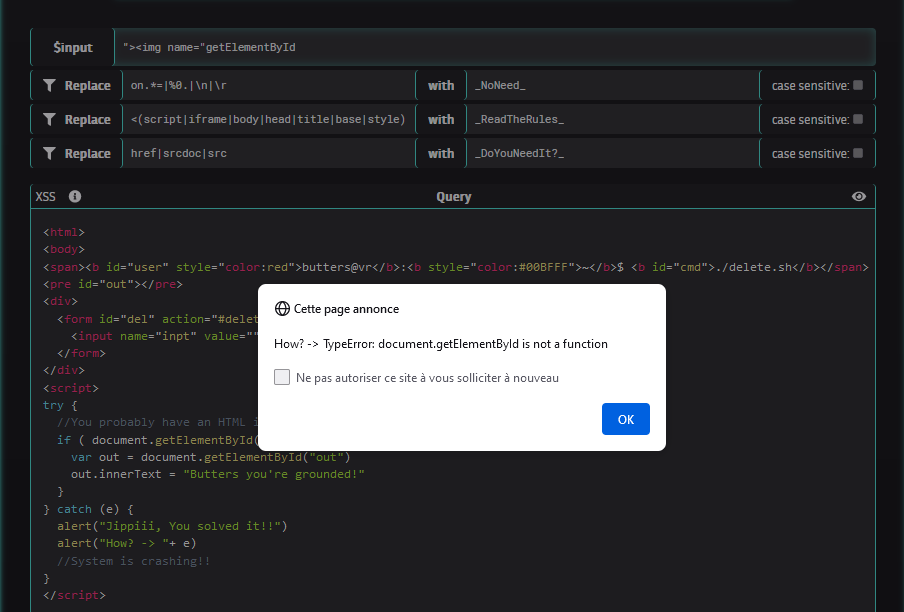The height and width of the screenshot is (612, 904).
Task: Toggle the eye icon in the Query header
Action: (x=858, y=197)
